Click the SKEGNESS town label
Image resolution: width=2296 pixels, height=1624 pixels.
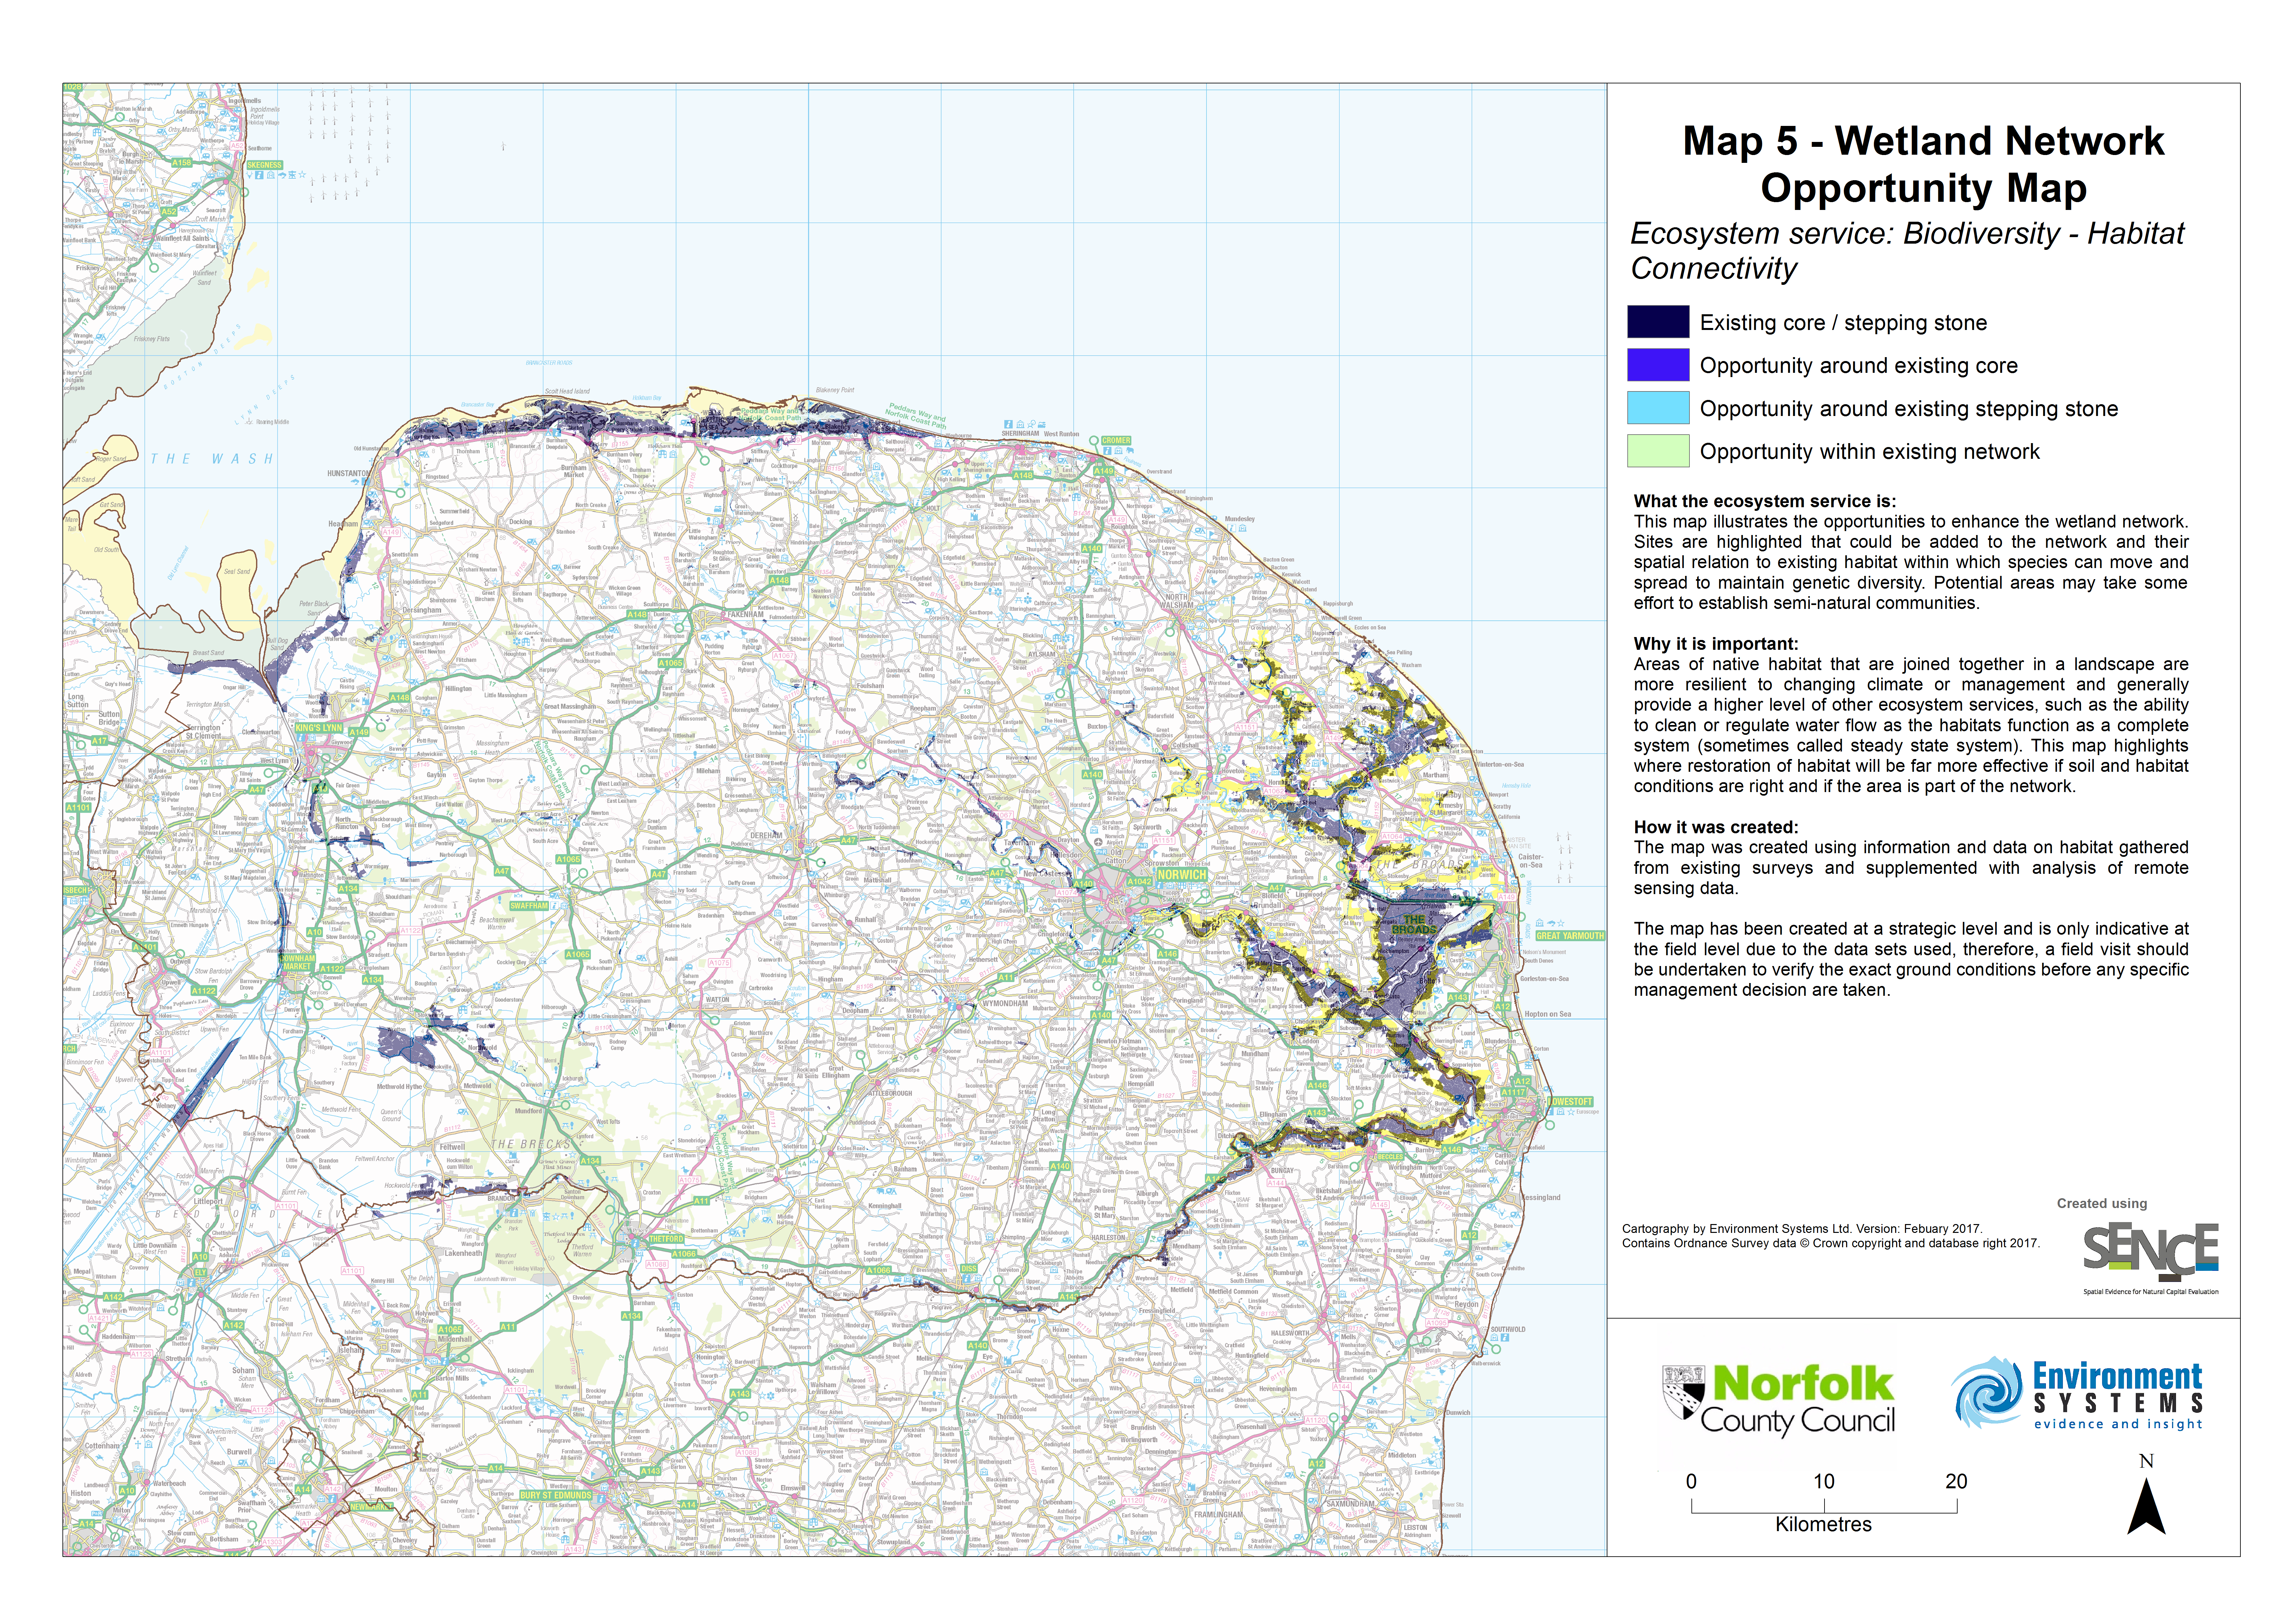coord(264,165)
